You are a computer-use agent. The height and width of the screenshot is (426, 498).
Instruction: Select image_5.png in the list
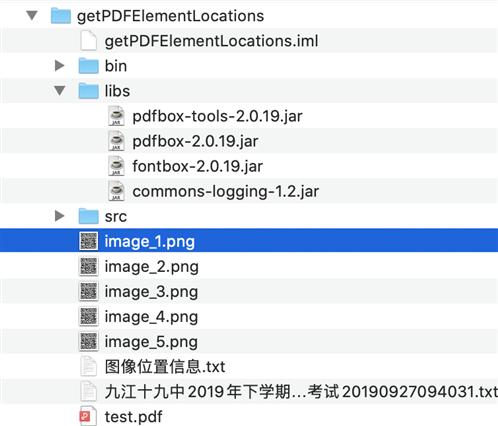coord(151,342)
